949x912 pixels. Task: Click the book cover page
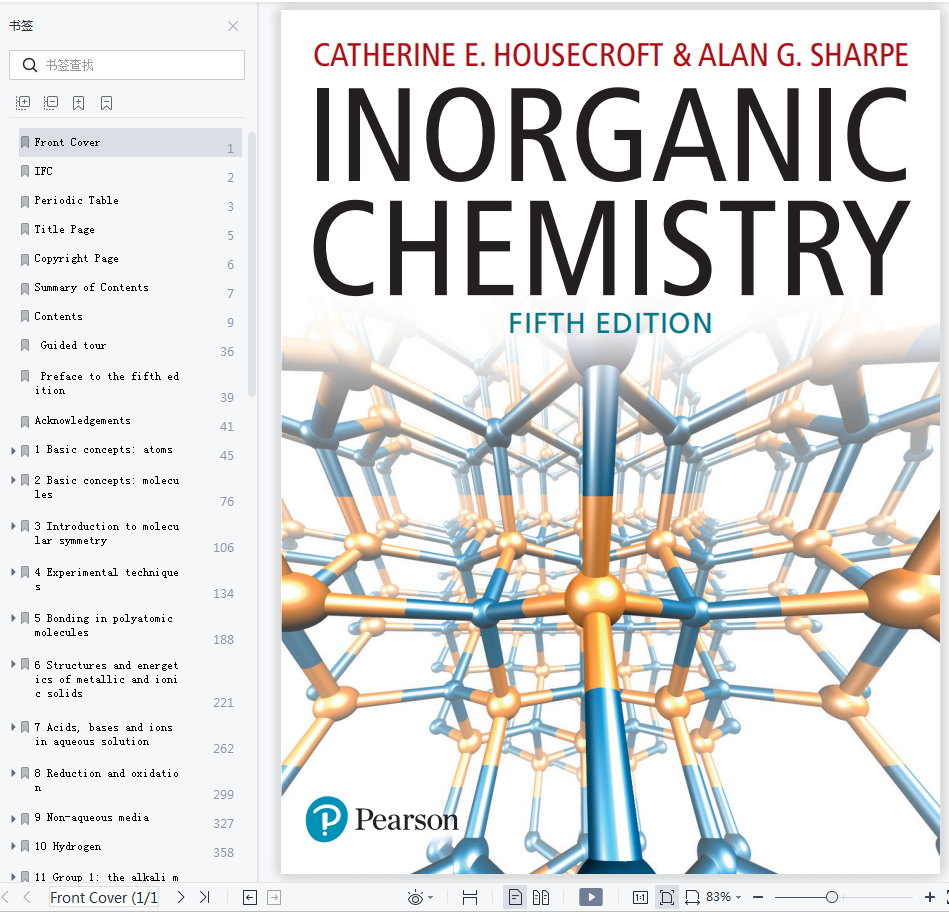tap(610, 442)
